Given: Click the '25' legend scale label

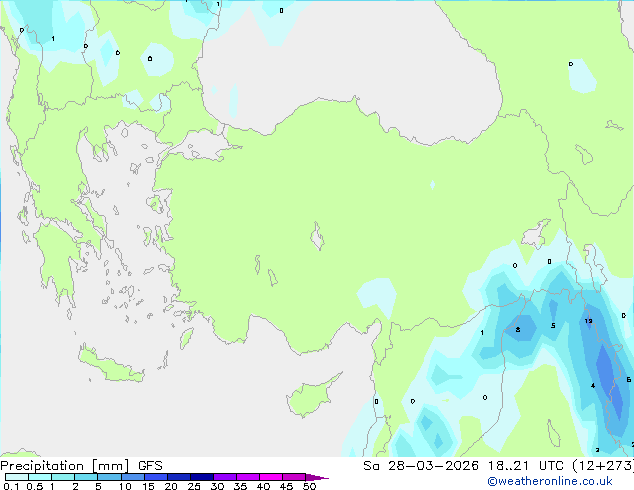Looking at the screenshot, I should pyautogui.click(x=194, y=486).
